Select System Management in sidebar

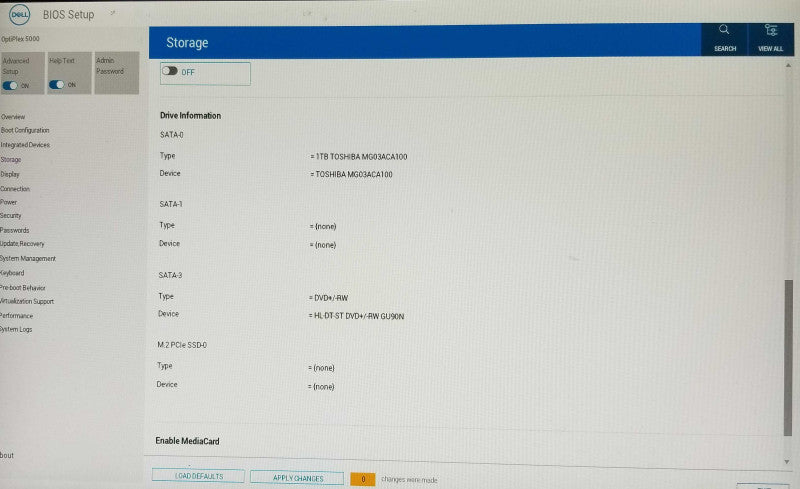28,259
